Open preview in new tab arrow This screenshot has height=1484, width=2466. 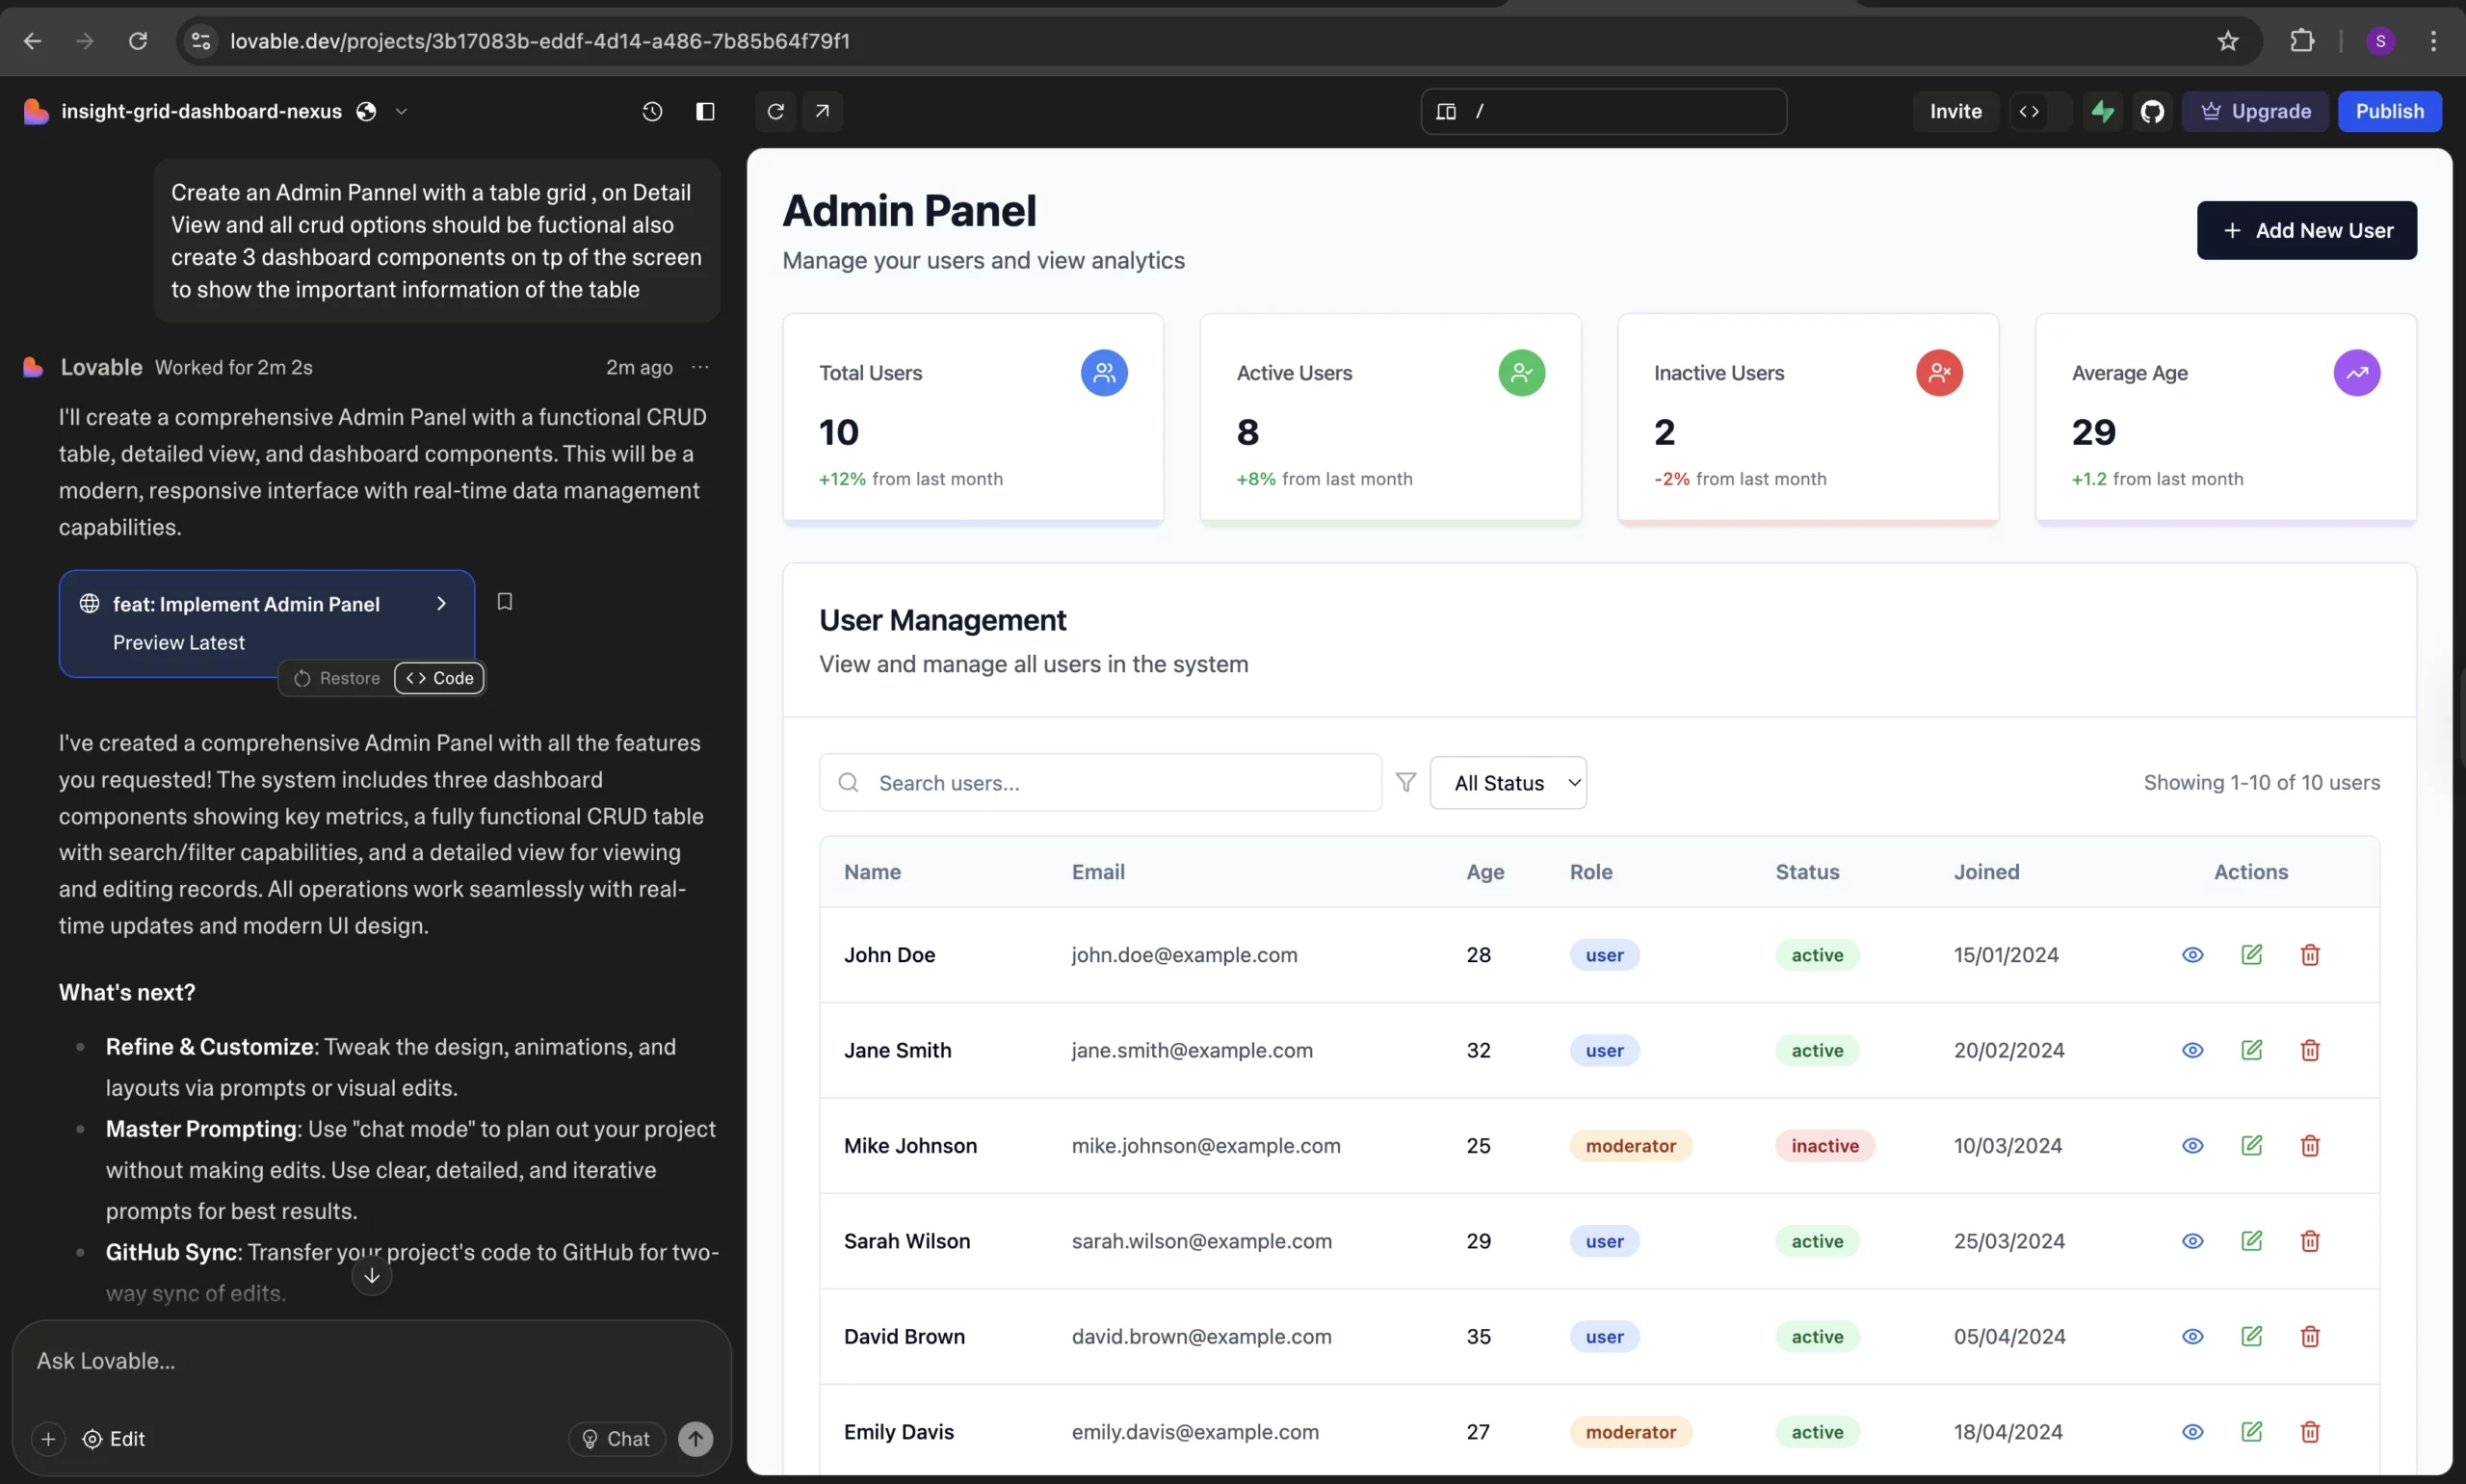tap(822, 111)
